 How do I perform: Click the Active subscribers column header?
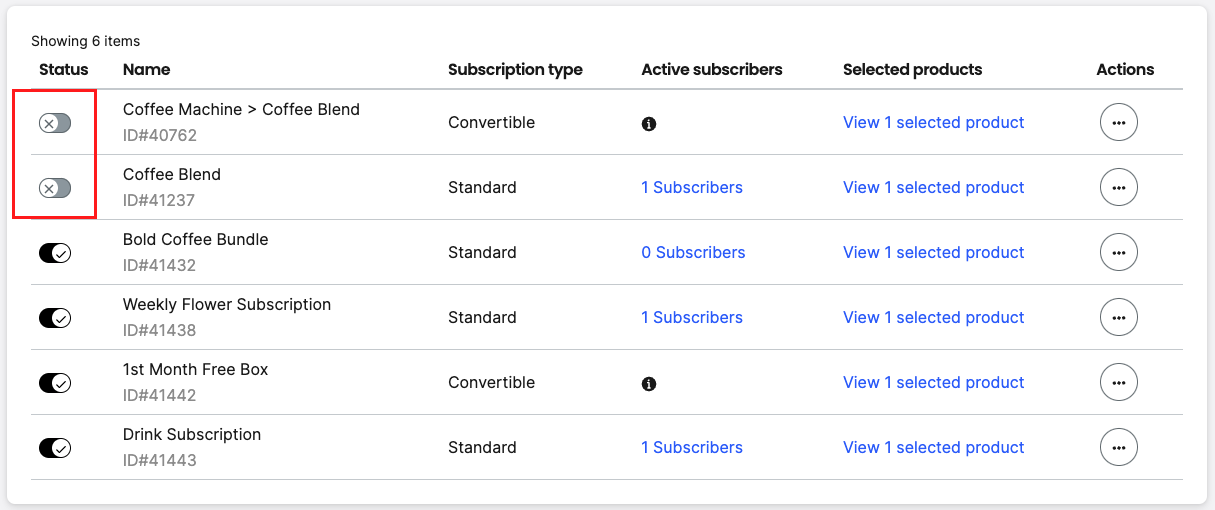coord(712,69)
